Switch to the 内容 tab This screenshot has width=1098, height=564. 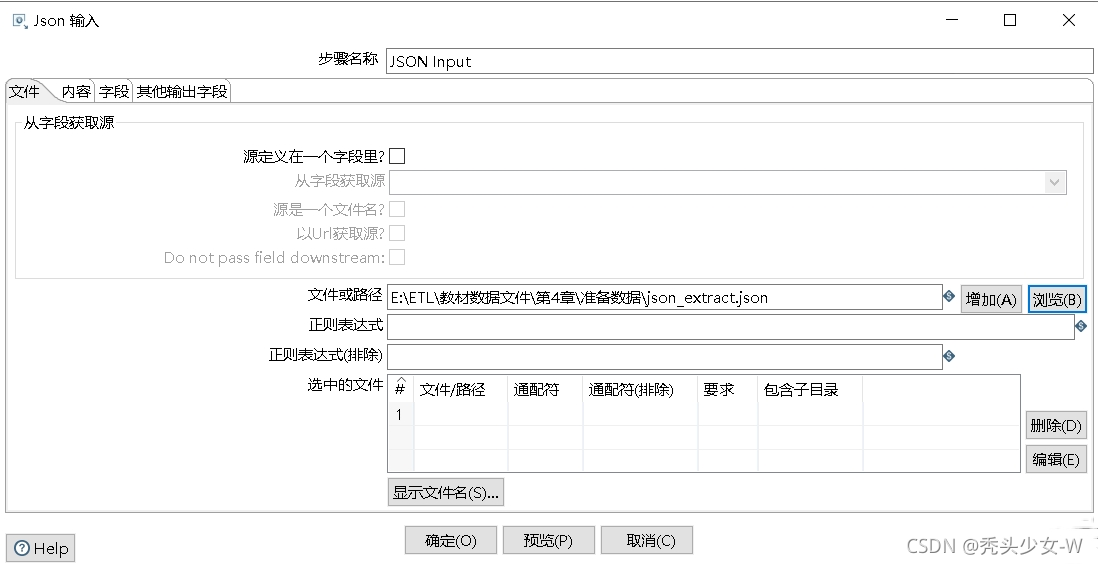(x=76, y=91)
